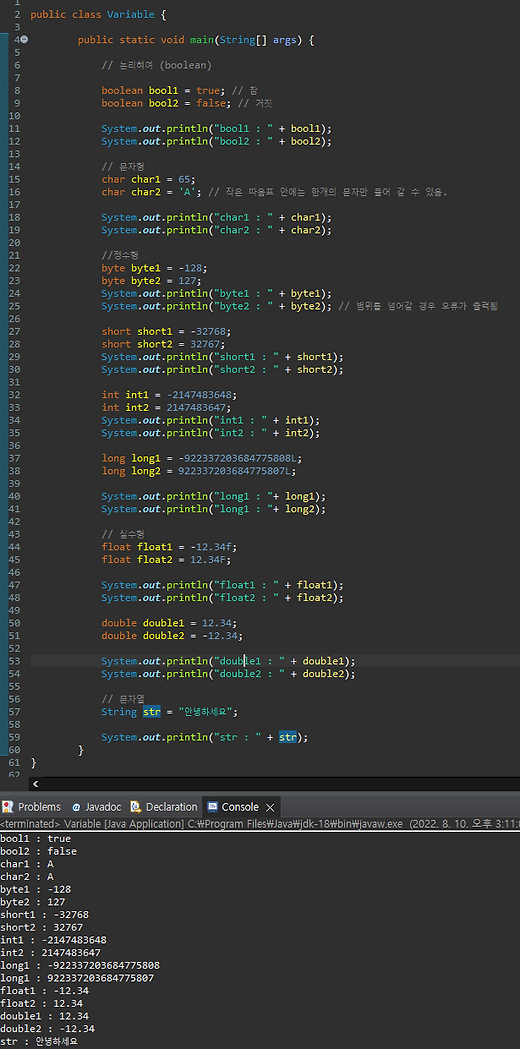The width and height of the screenshot is (520, 1049).
Task: Click the highlighted str variable declaration
Action: (x=152, y=712)
